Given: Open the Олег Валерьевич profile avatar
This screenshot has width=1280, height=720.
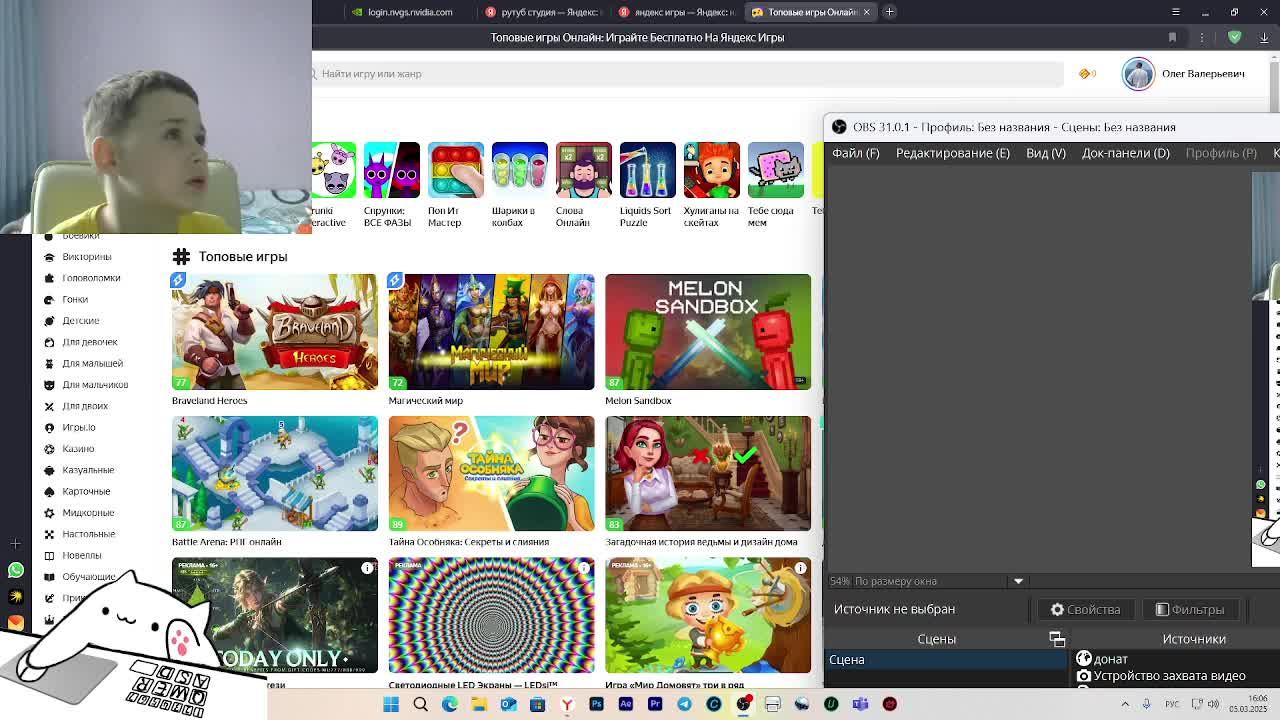Looking at the screenshot, I should (x=1138, y=74).
